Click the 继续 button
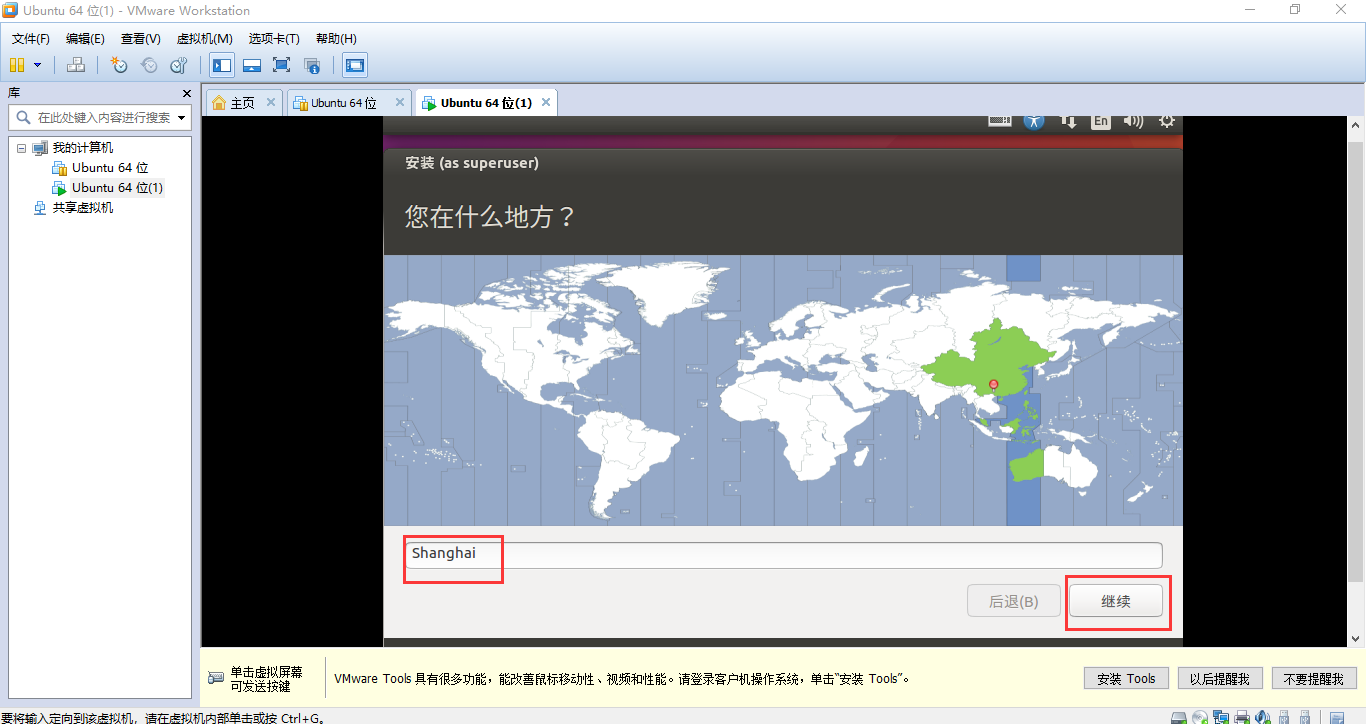This screenshot has width=1366, height=724. point(1116,601)
